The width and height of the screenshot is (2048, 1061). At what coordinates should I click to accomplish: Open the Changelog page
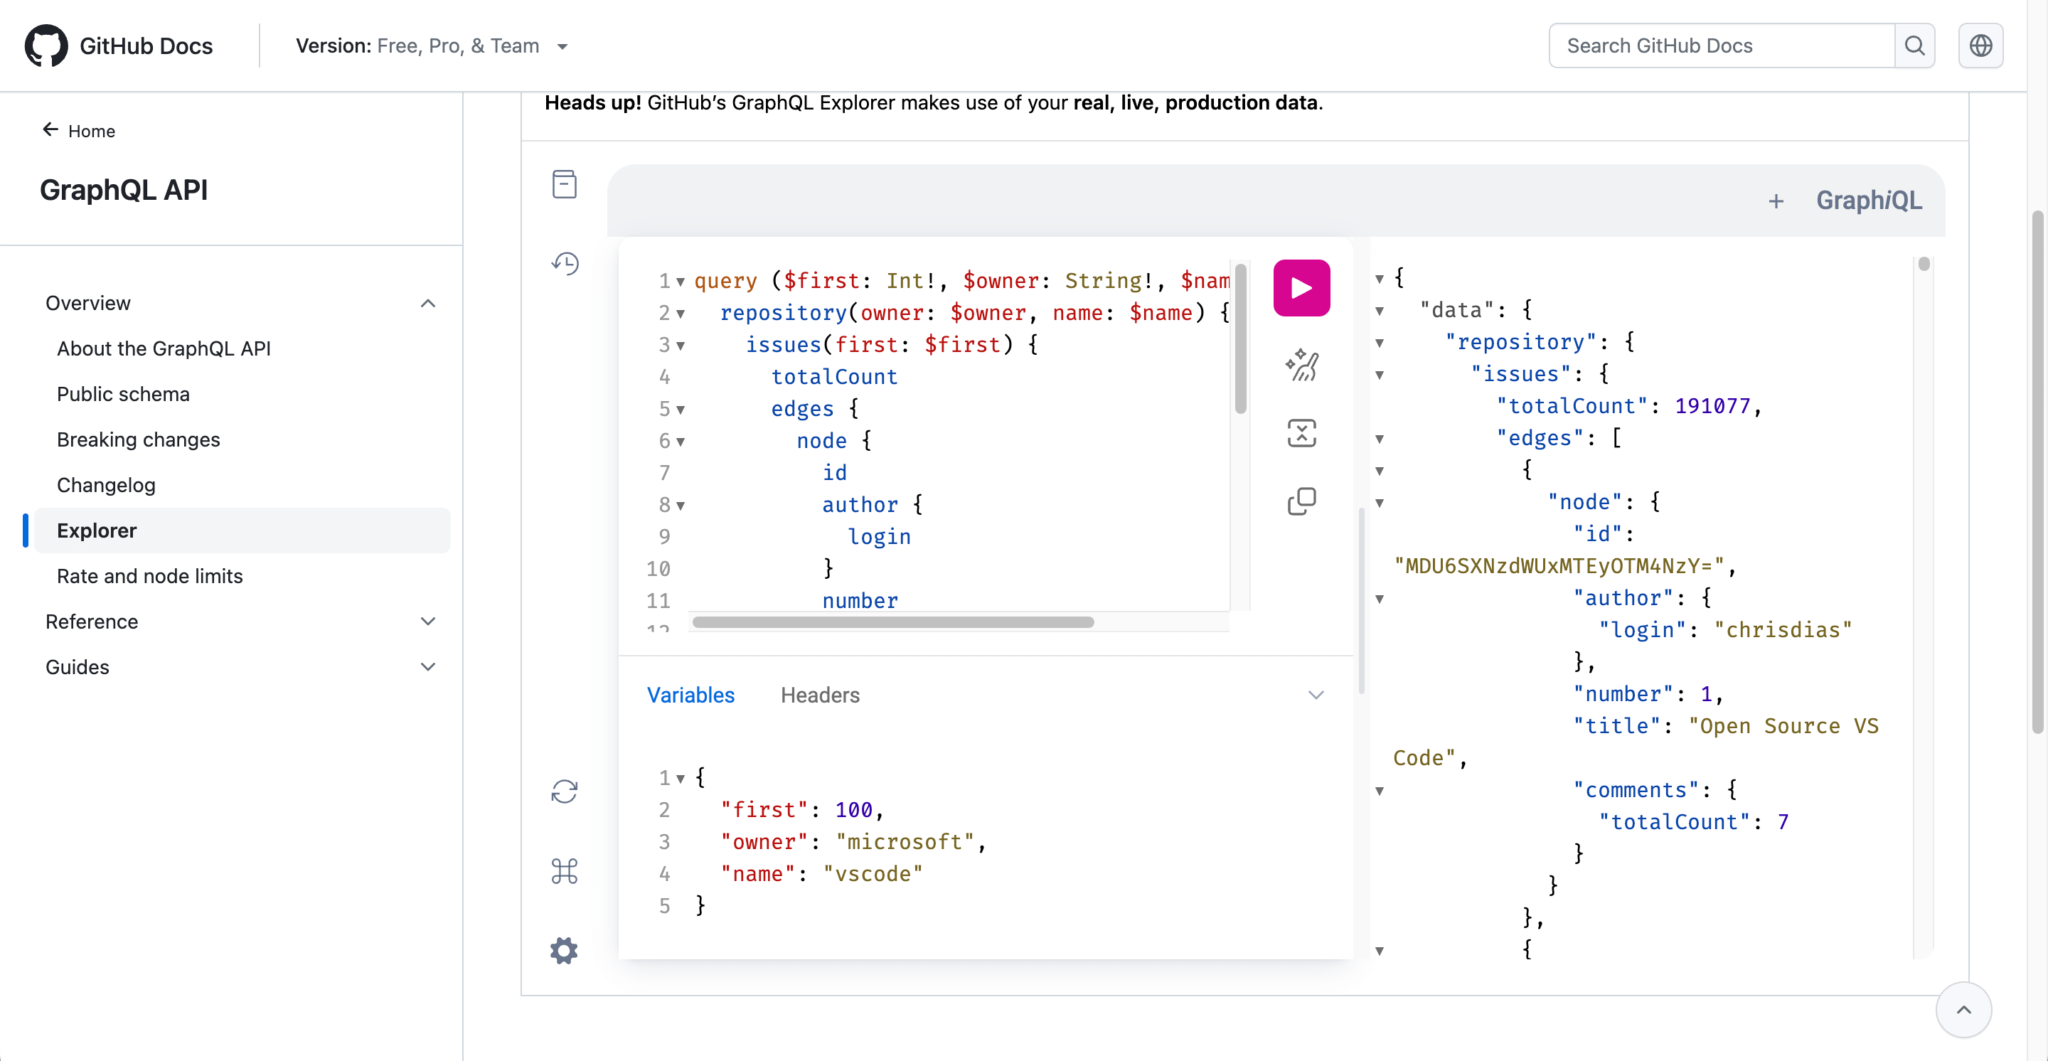[106, 485]
